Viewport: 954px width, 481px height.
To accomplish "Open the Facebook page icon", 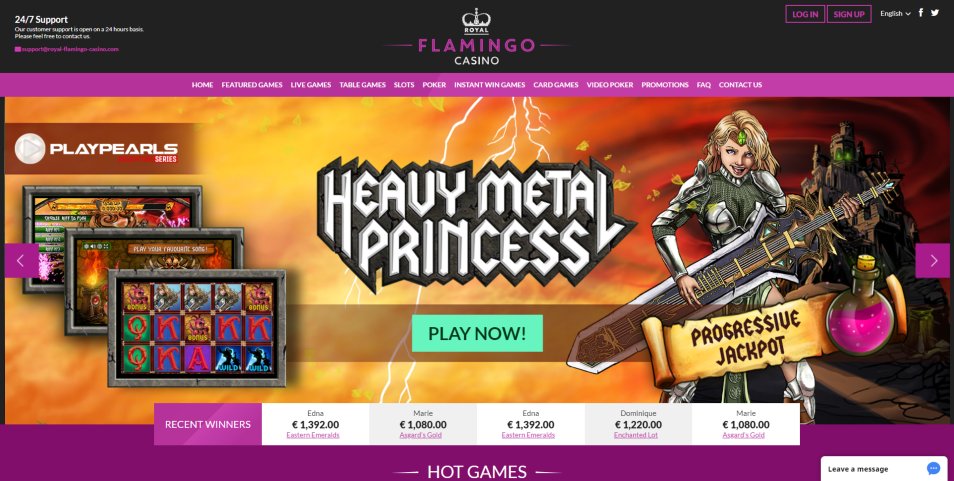I will pyautogui.click(x=921, y=13).
